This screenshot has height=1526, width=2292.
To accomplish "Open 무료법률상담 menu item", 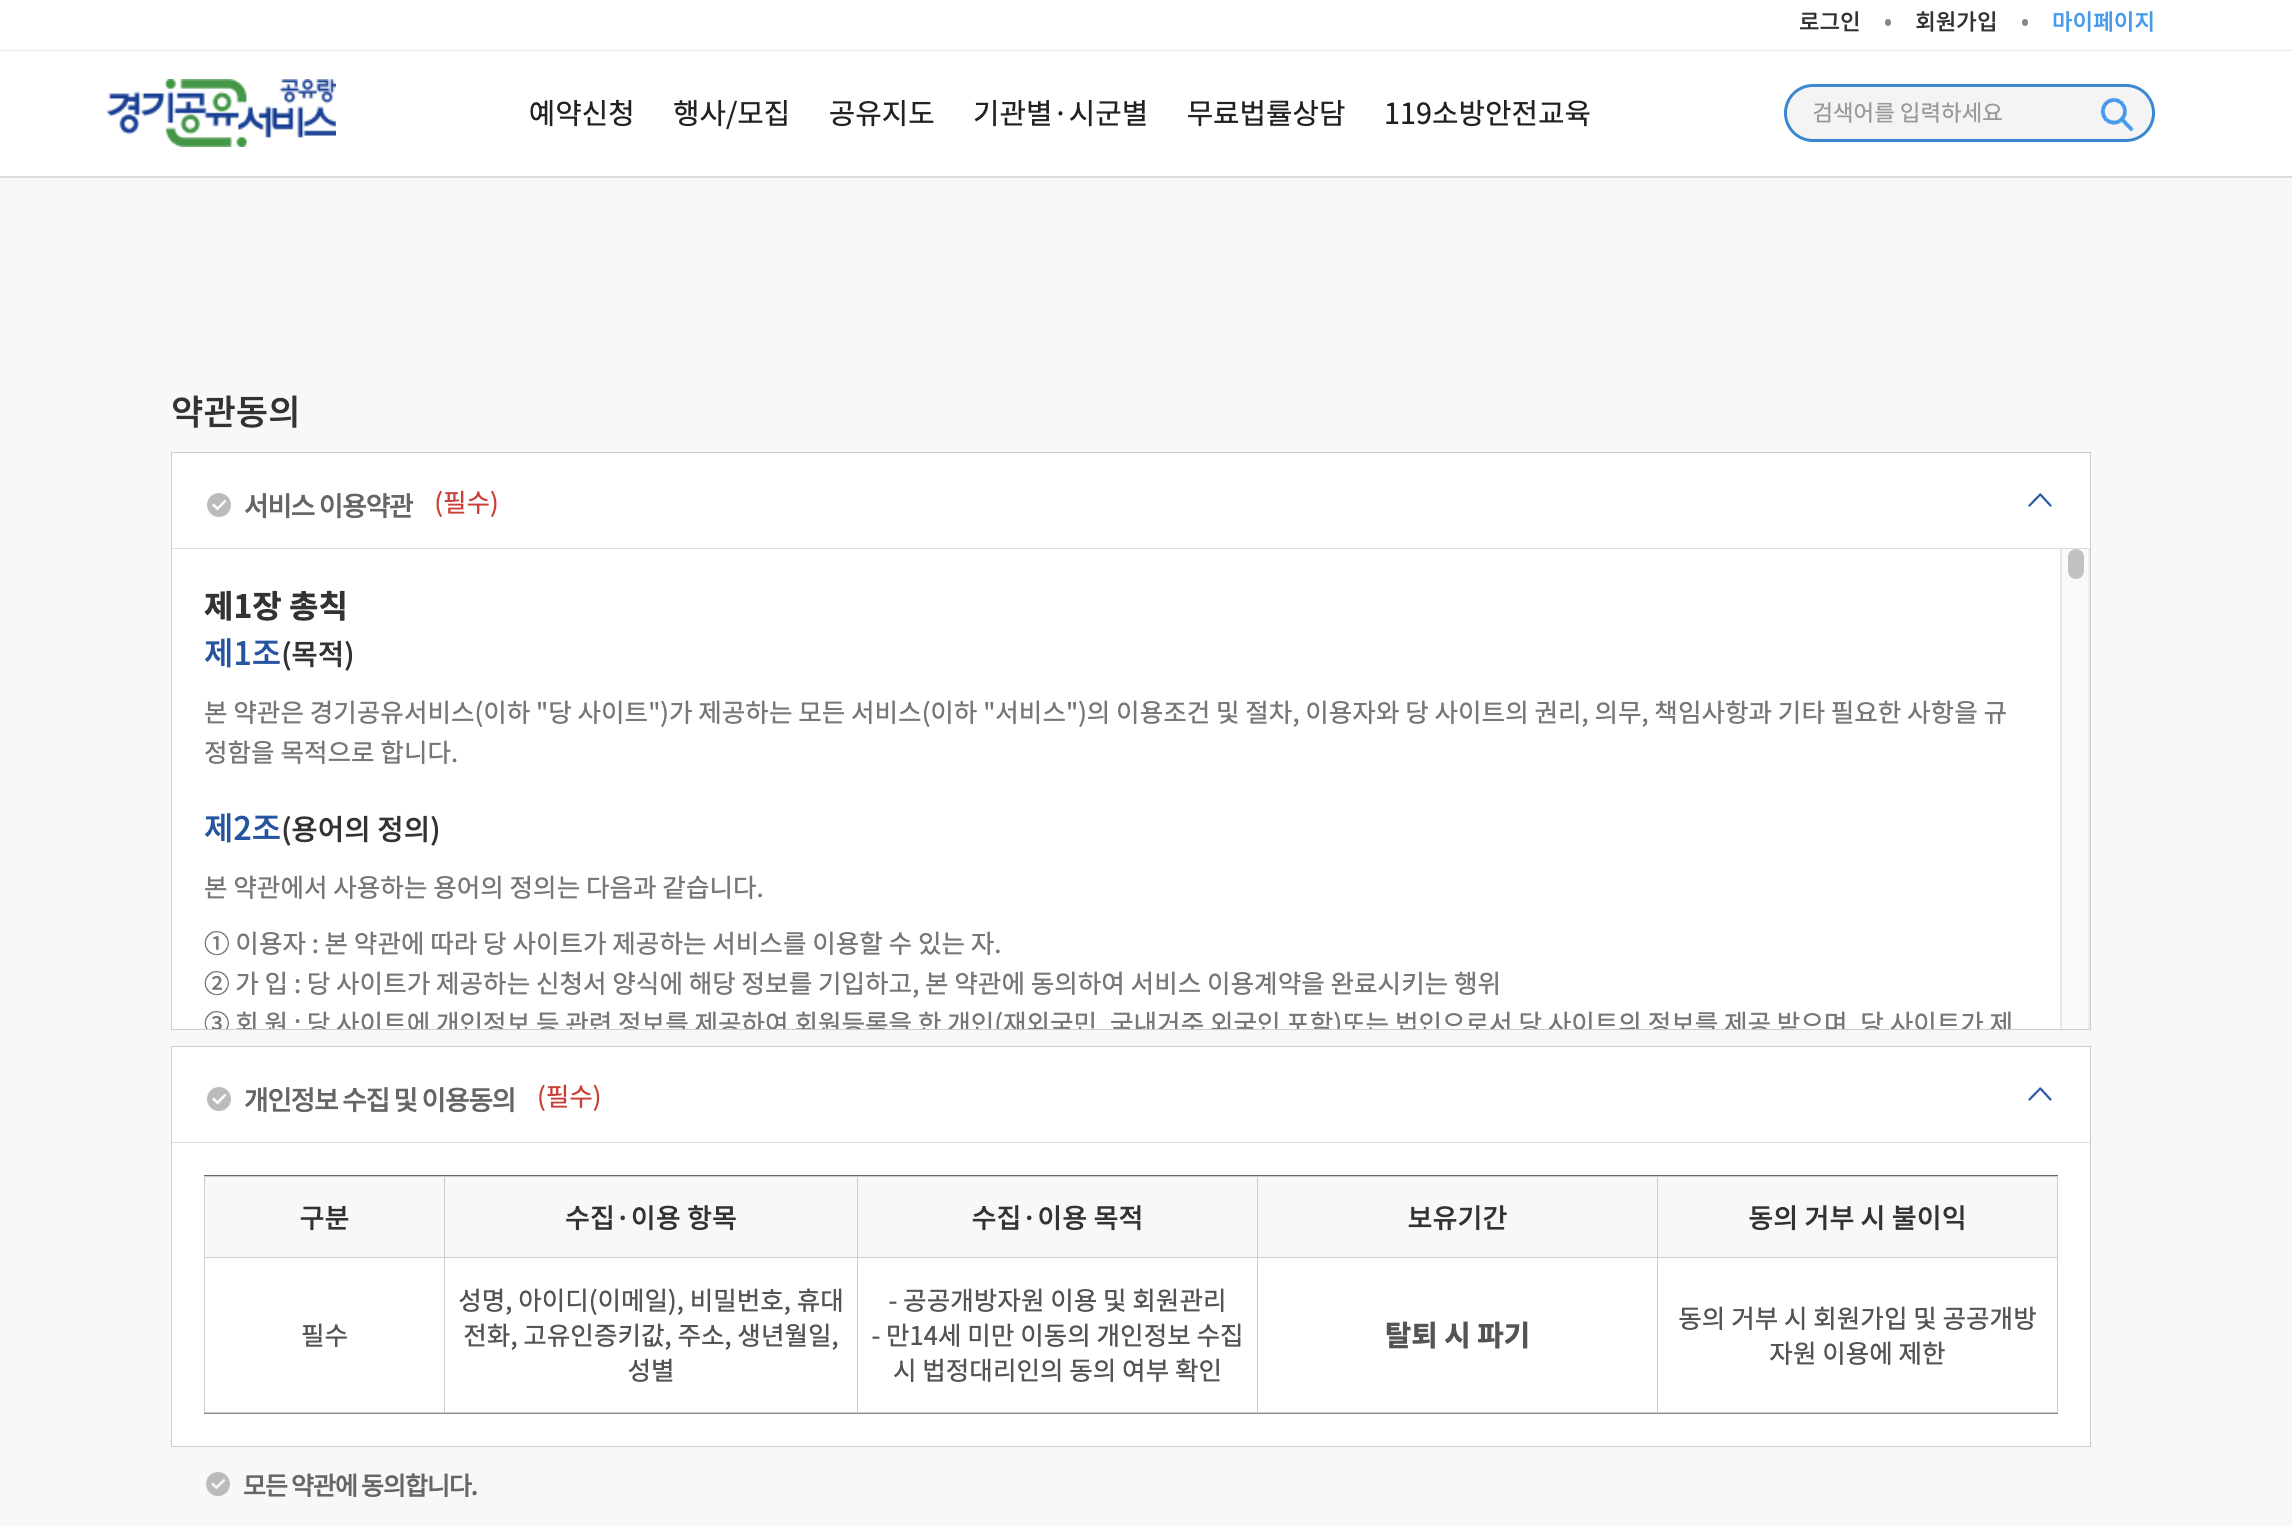I will pyautogui.click(x=1265, y=113).
